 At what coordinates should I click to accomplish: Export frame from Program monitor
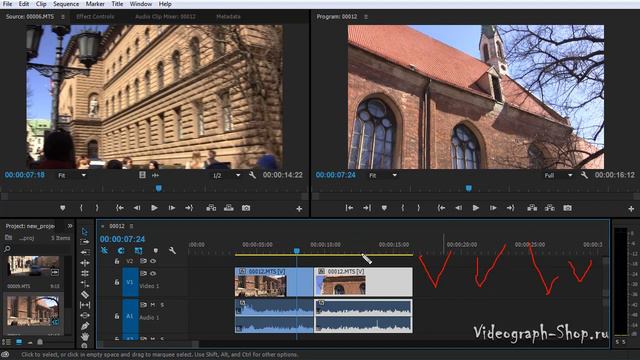pos(567,208)
